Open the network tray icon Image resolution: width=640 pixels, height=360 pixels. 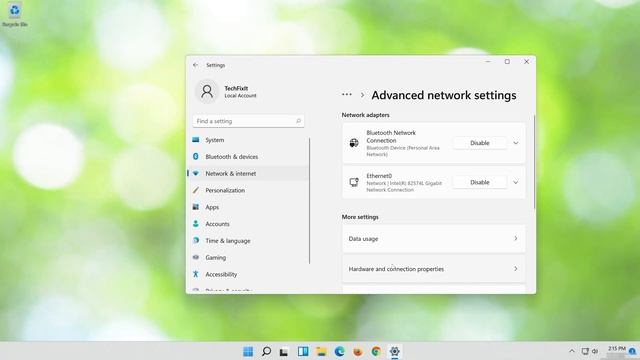tap(585, 351)
